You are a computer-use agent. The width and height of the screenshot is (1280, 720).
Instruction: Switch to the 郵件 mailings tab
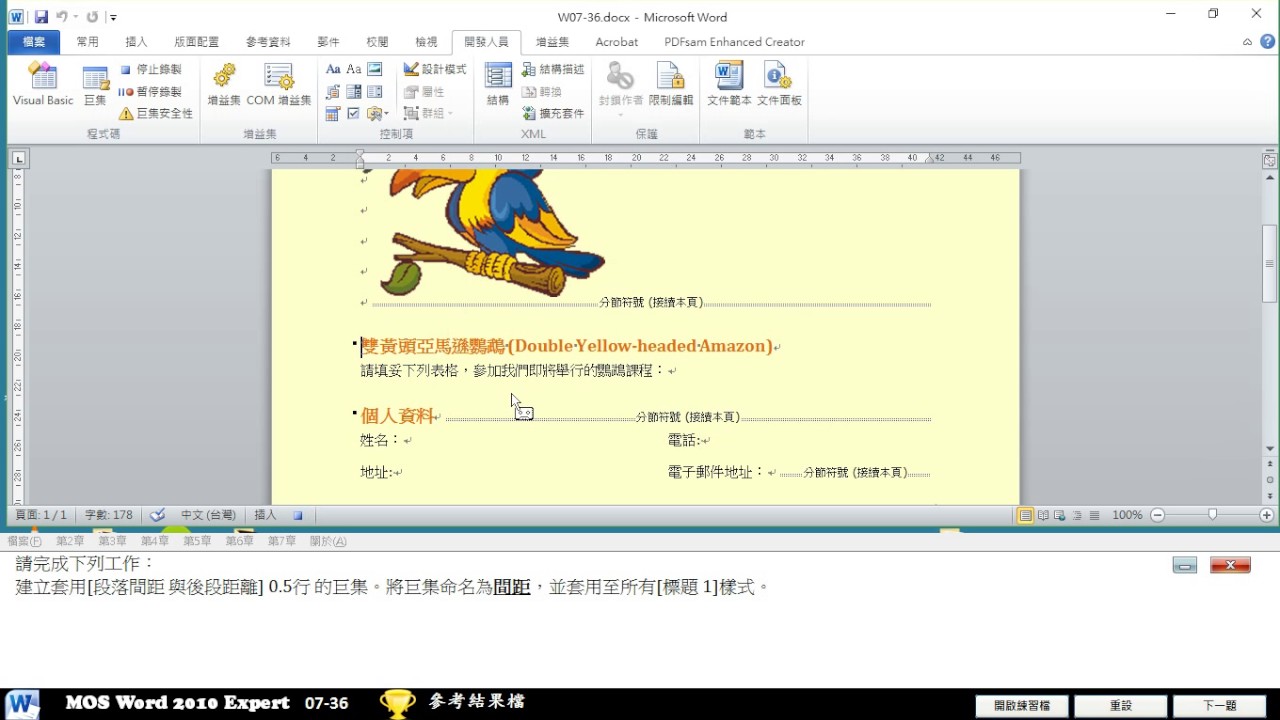[x=328, y=42]
